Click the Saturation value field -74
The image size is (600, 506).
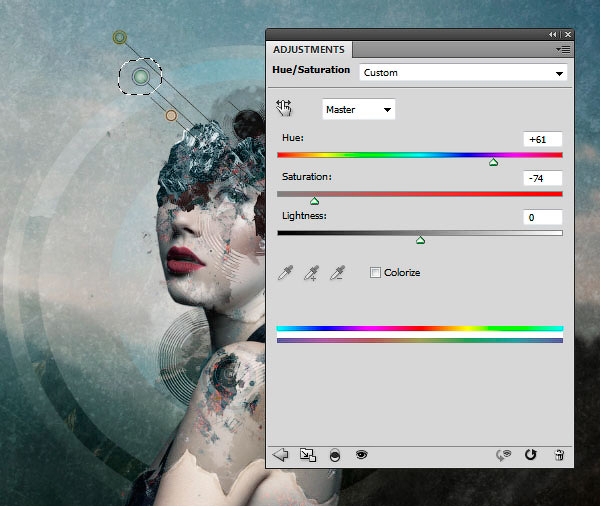coord(543,178)
